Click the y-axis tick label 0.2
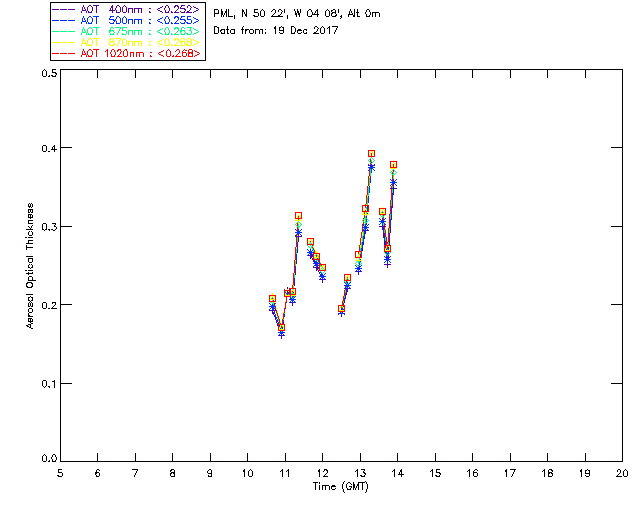This screenshot has height=512, width=640. pyautogui.click(x=49, y=305)
